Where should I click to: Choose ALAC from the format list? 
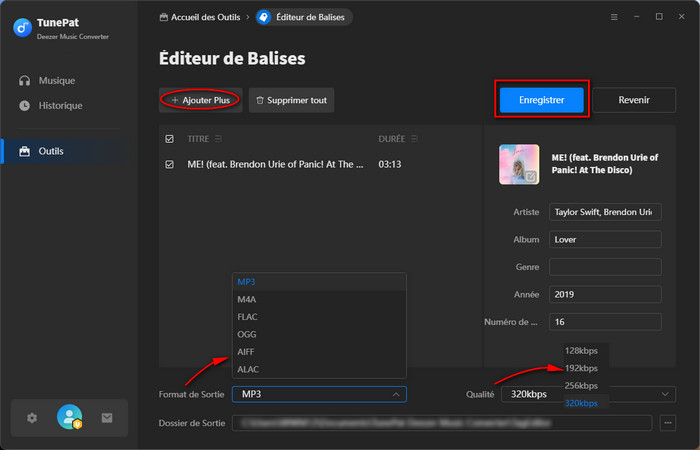click(319, 369)
